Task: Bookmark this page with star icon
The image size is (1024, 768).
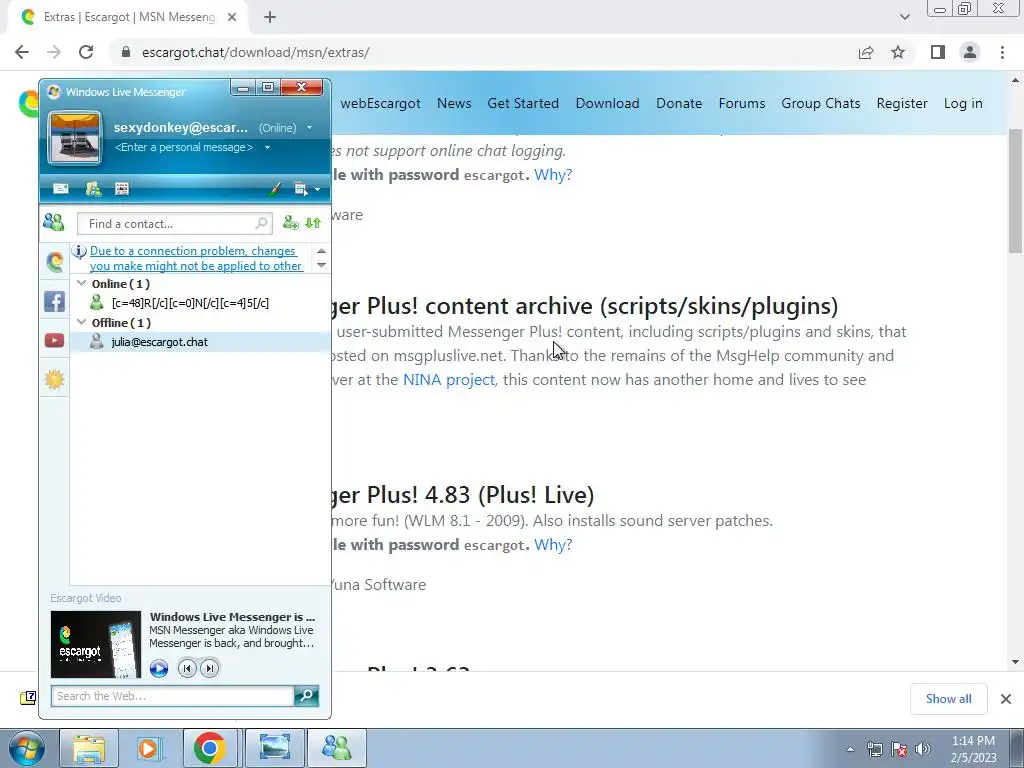Action: [898, 52]
